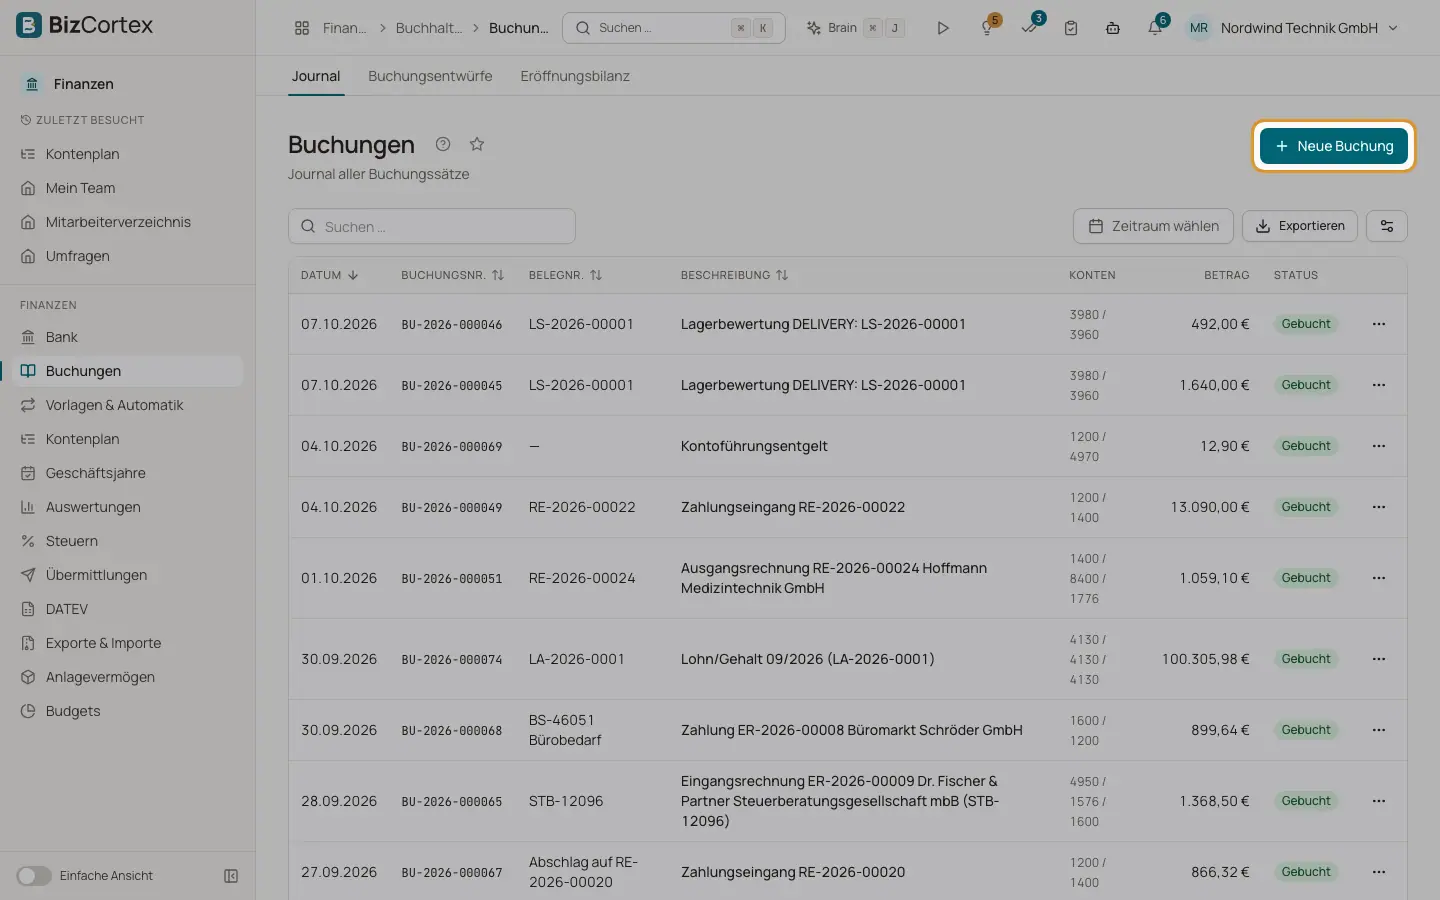Open row actions for BU-2026-000068
1440x900 pixels.
point(1379,730)
